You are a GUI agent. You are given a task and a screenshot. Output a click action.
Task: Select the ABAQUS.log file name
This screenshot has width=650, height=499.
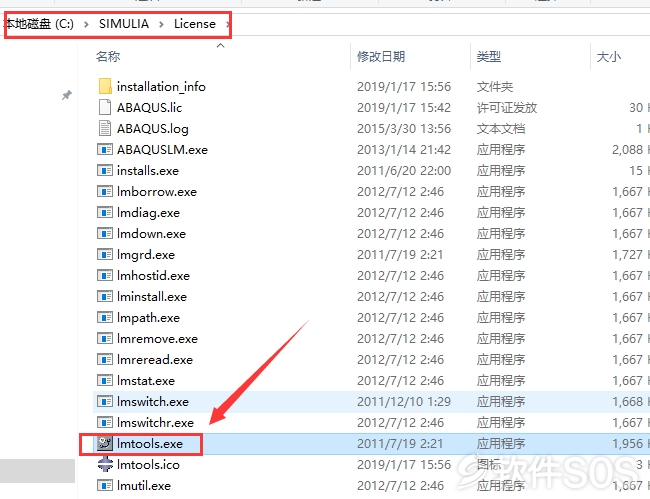click(153, 129)
